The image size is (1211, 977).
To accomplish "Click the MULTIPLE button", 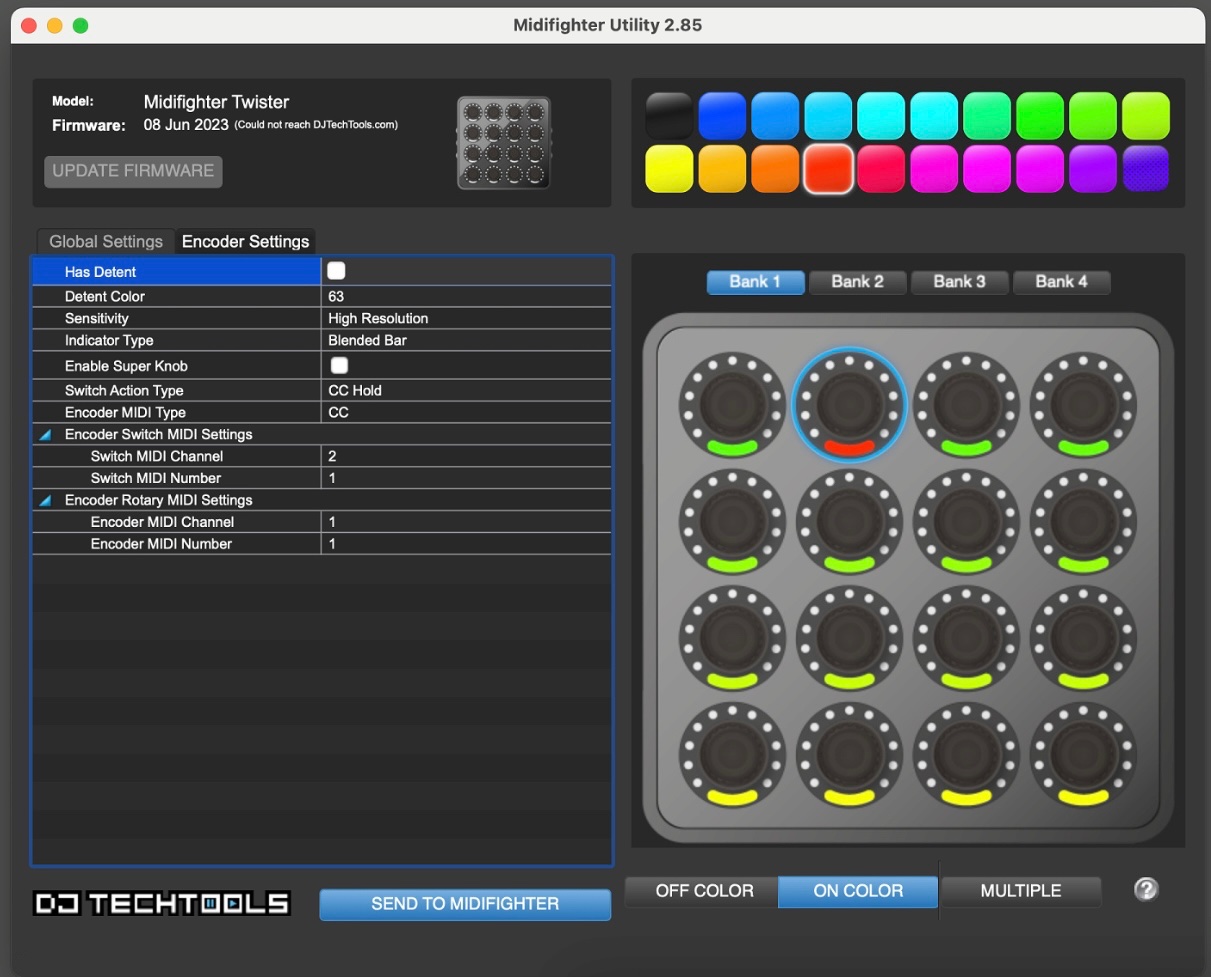I will (x=1020, y=891).
